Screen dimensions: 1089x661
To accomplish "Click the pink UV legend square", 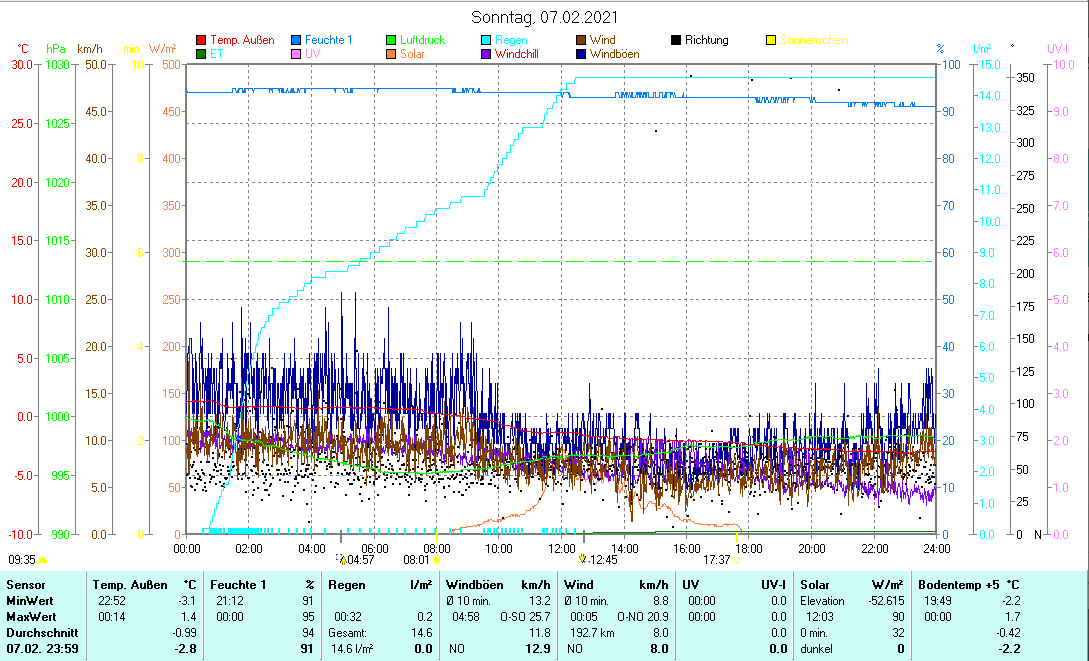I will (x=296, y=54).
